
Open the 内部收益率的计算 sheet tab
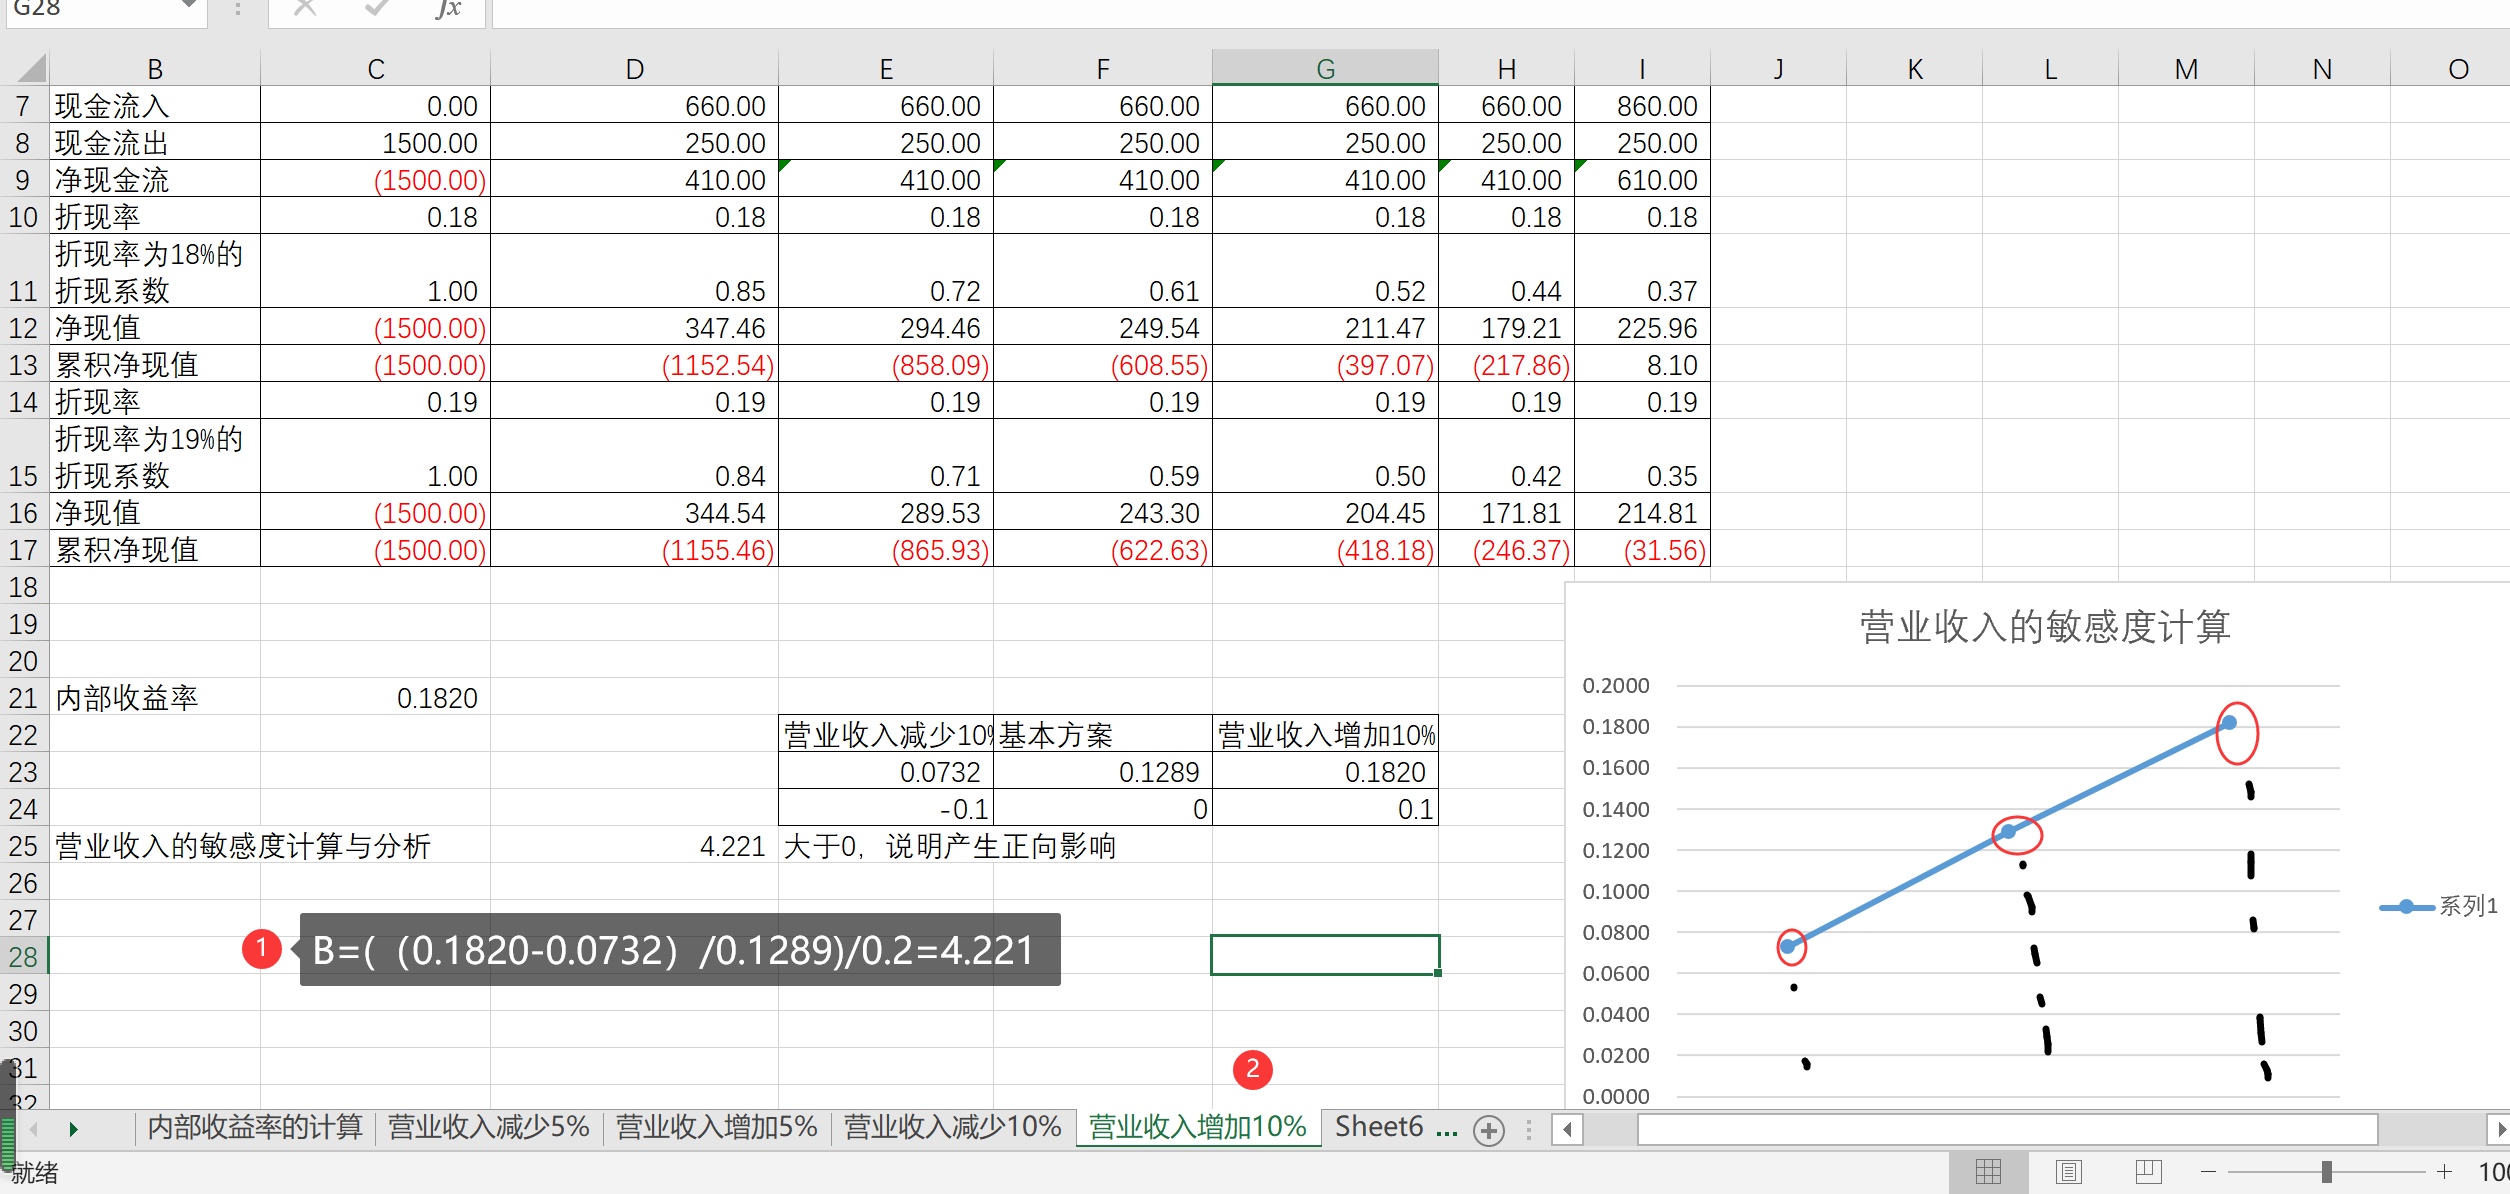pos(254,1127)
